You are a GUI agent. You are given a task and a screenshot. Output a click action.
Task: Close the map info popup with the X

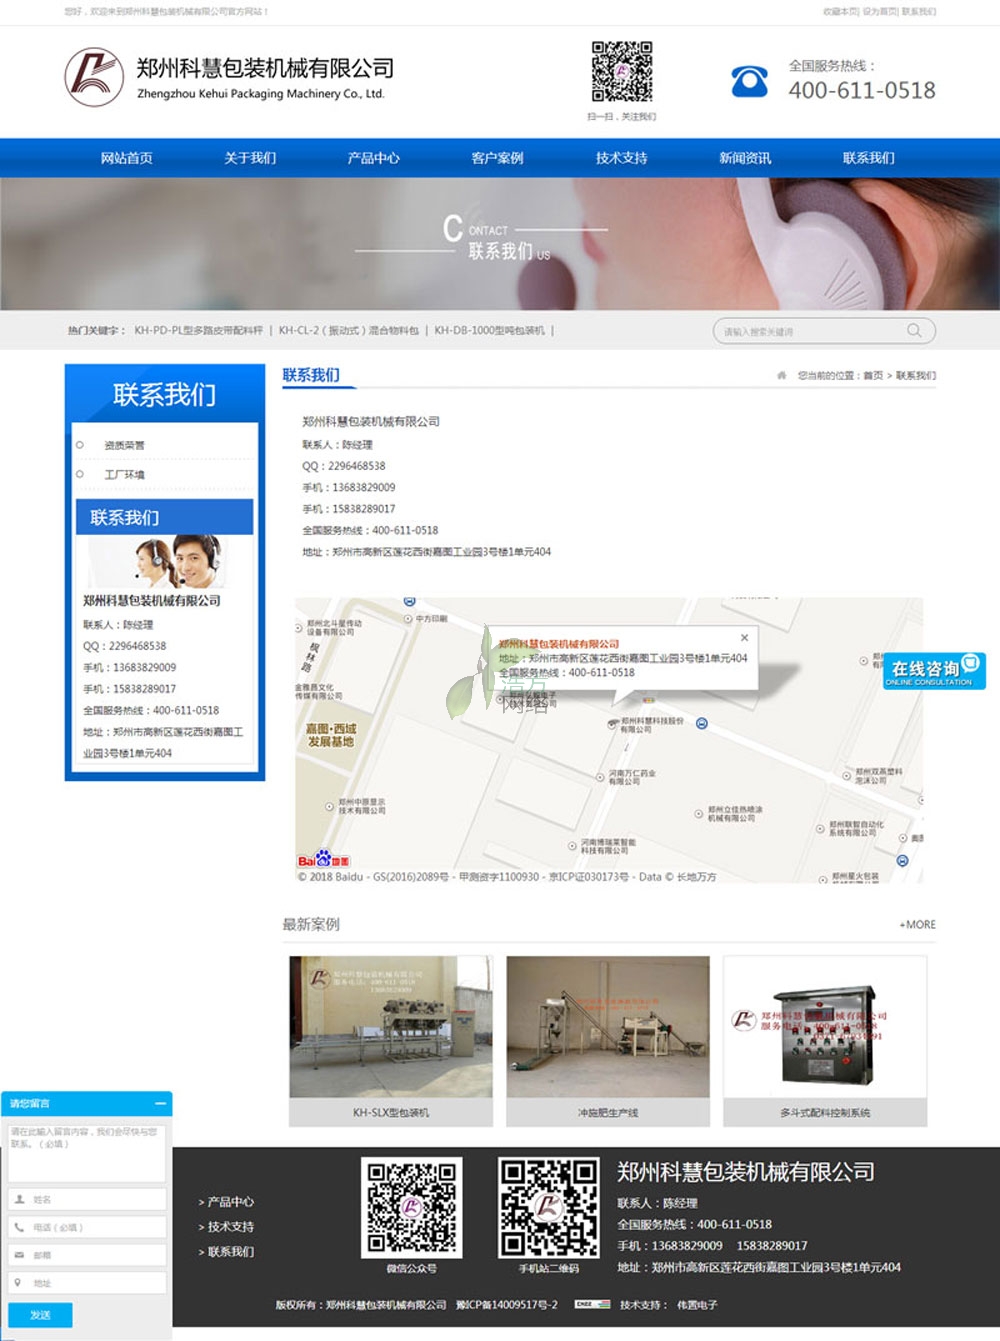(744, 637)
